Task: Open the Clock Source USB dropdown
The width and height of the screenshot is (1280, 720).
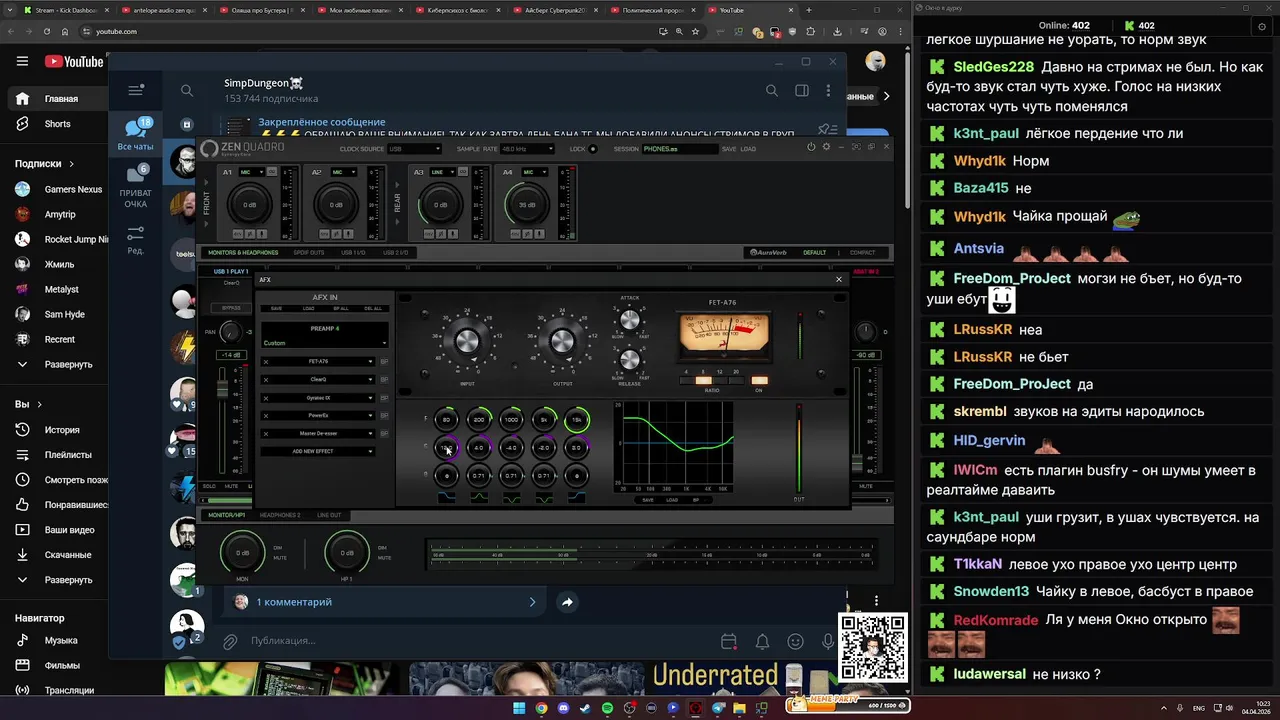Action: click(414, 149)
